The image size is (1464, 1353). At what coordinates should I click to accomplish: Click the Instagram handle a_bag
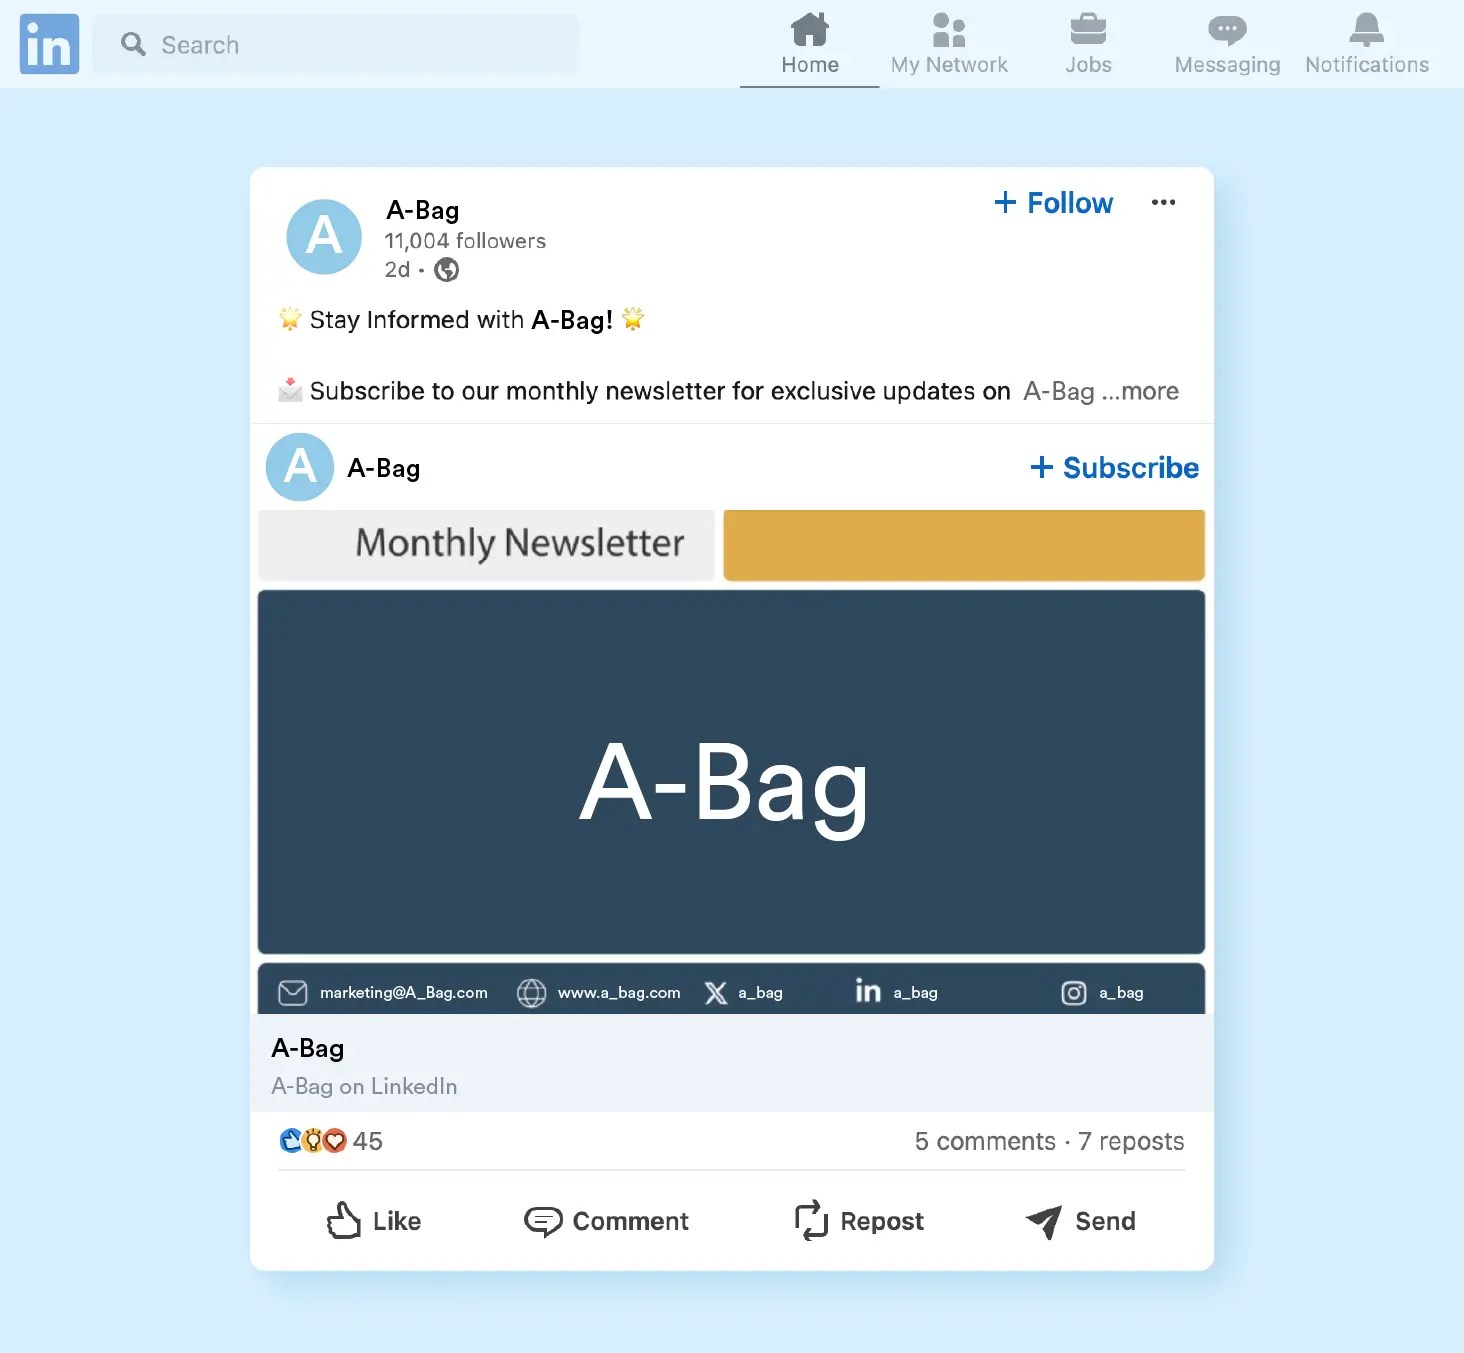[x=1102, y=992]
